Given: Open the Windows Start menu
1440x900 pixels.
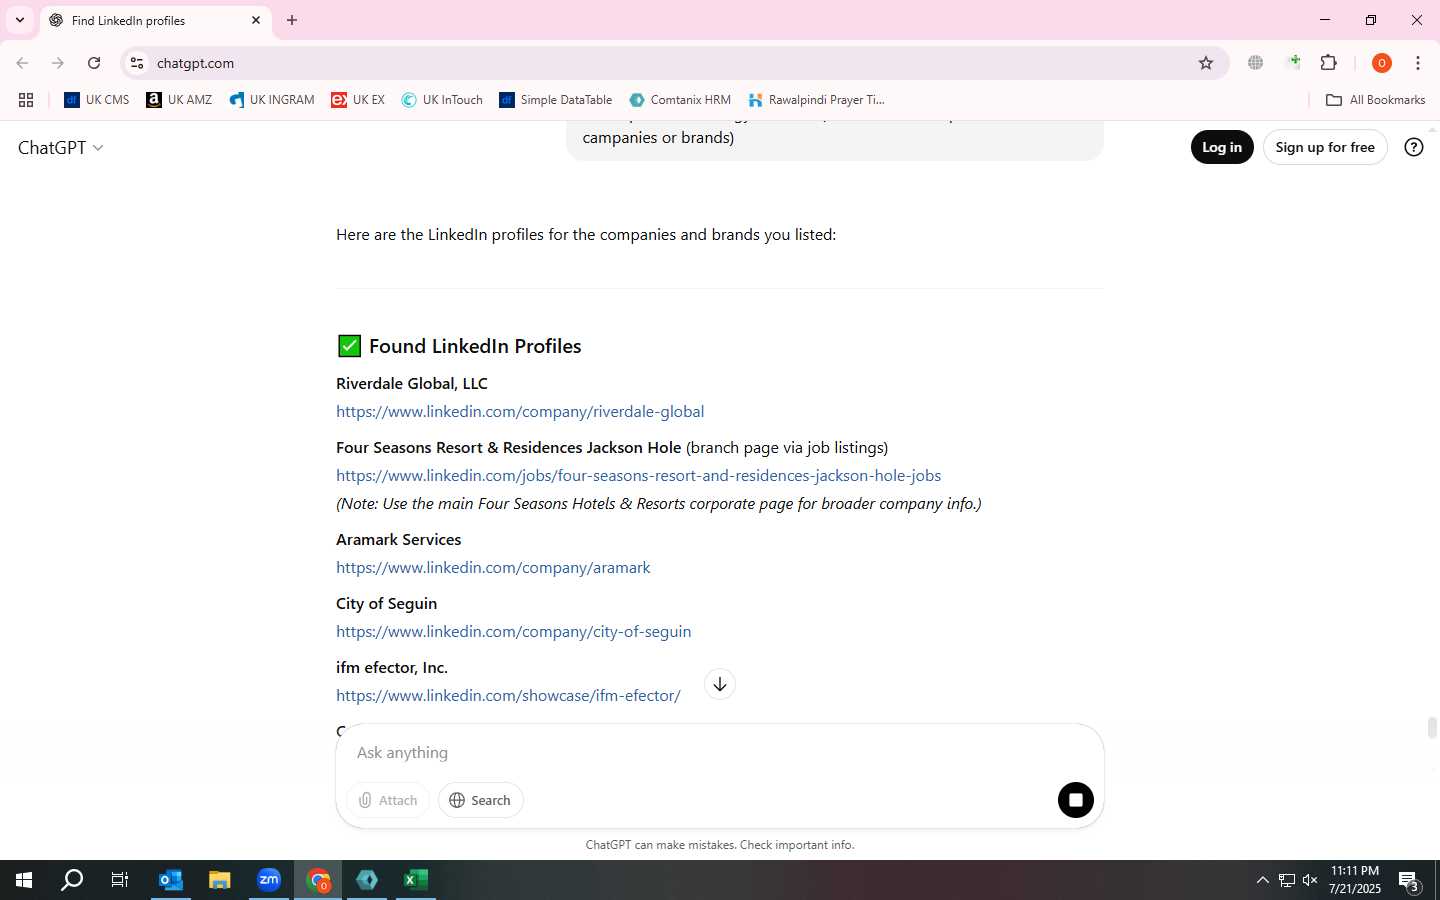Looking at the screenshot, I should click(x=24, y=880).
